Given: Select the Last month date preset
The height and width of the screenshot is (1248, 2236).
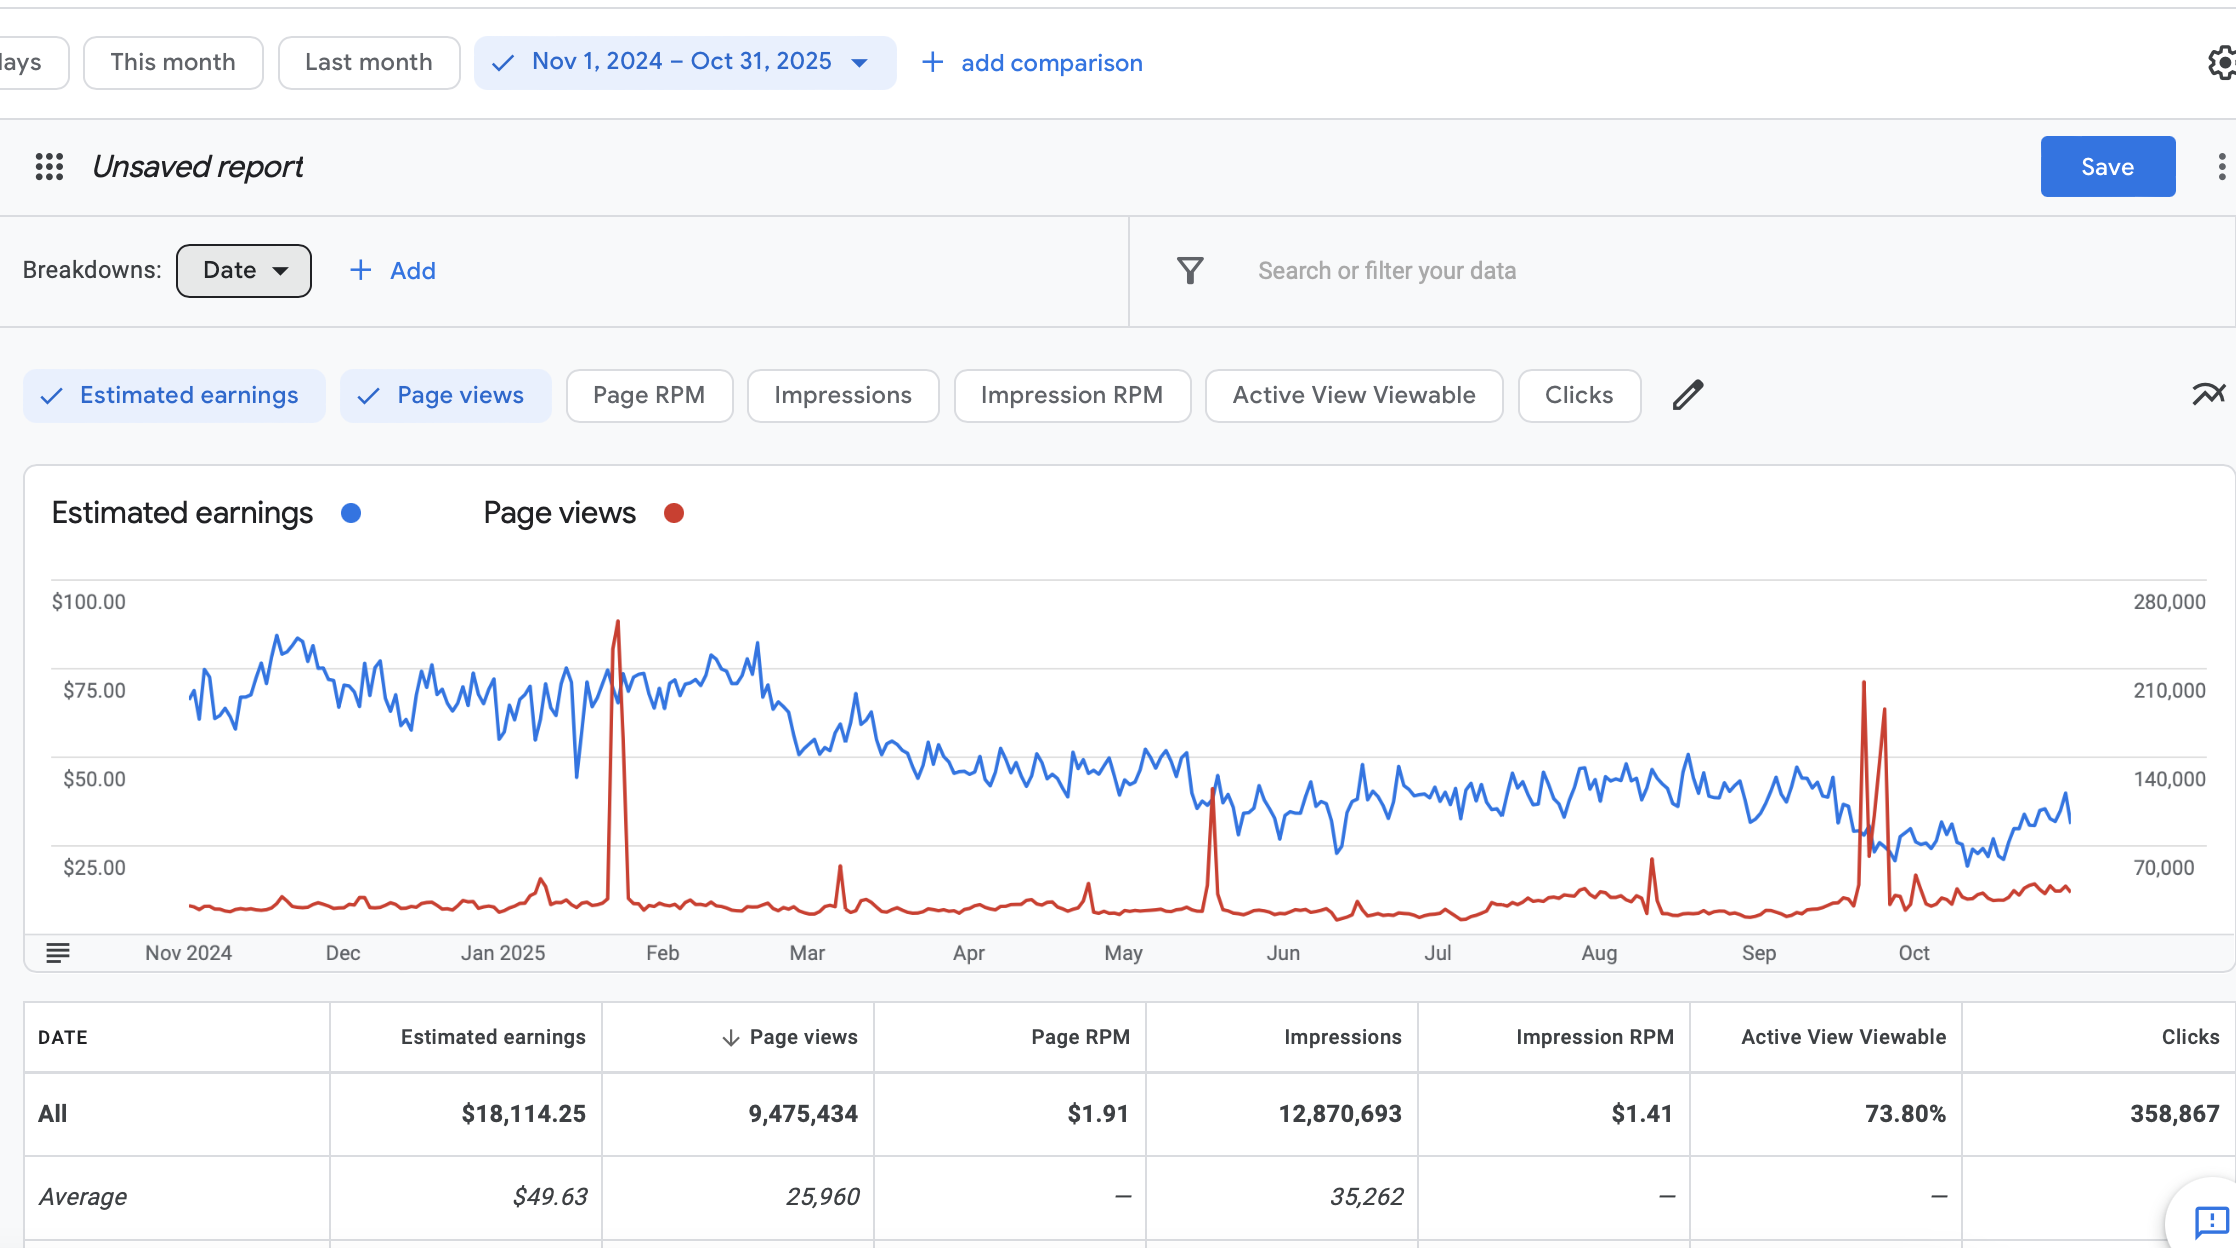Looking at the screenshot, I should tap(368, 63).
